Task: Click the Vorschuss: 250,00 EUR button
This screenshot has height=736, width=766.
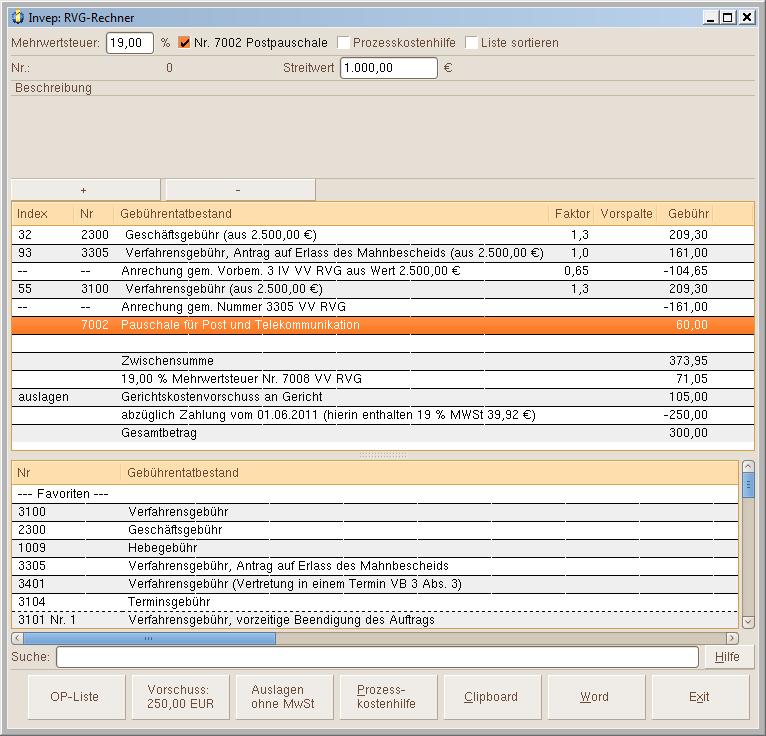Action: click(x=180, y=697)
